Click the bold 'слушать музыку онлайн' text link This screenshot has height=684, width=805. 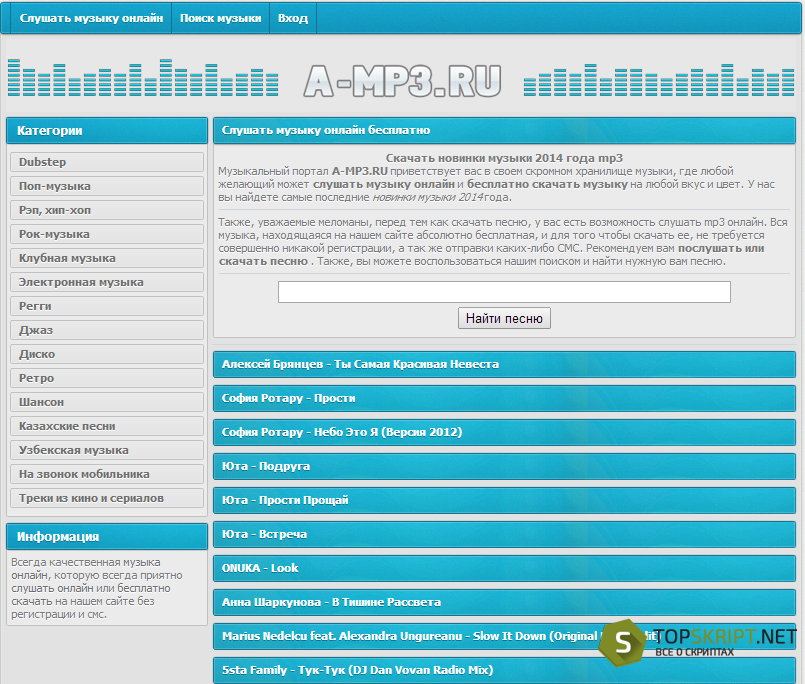tap(384, 184)
